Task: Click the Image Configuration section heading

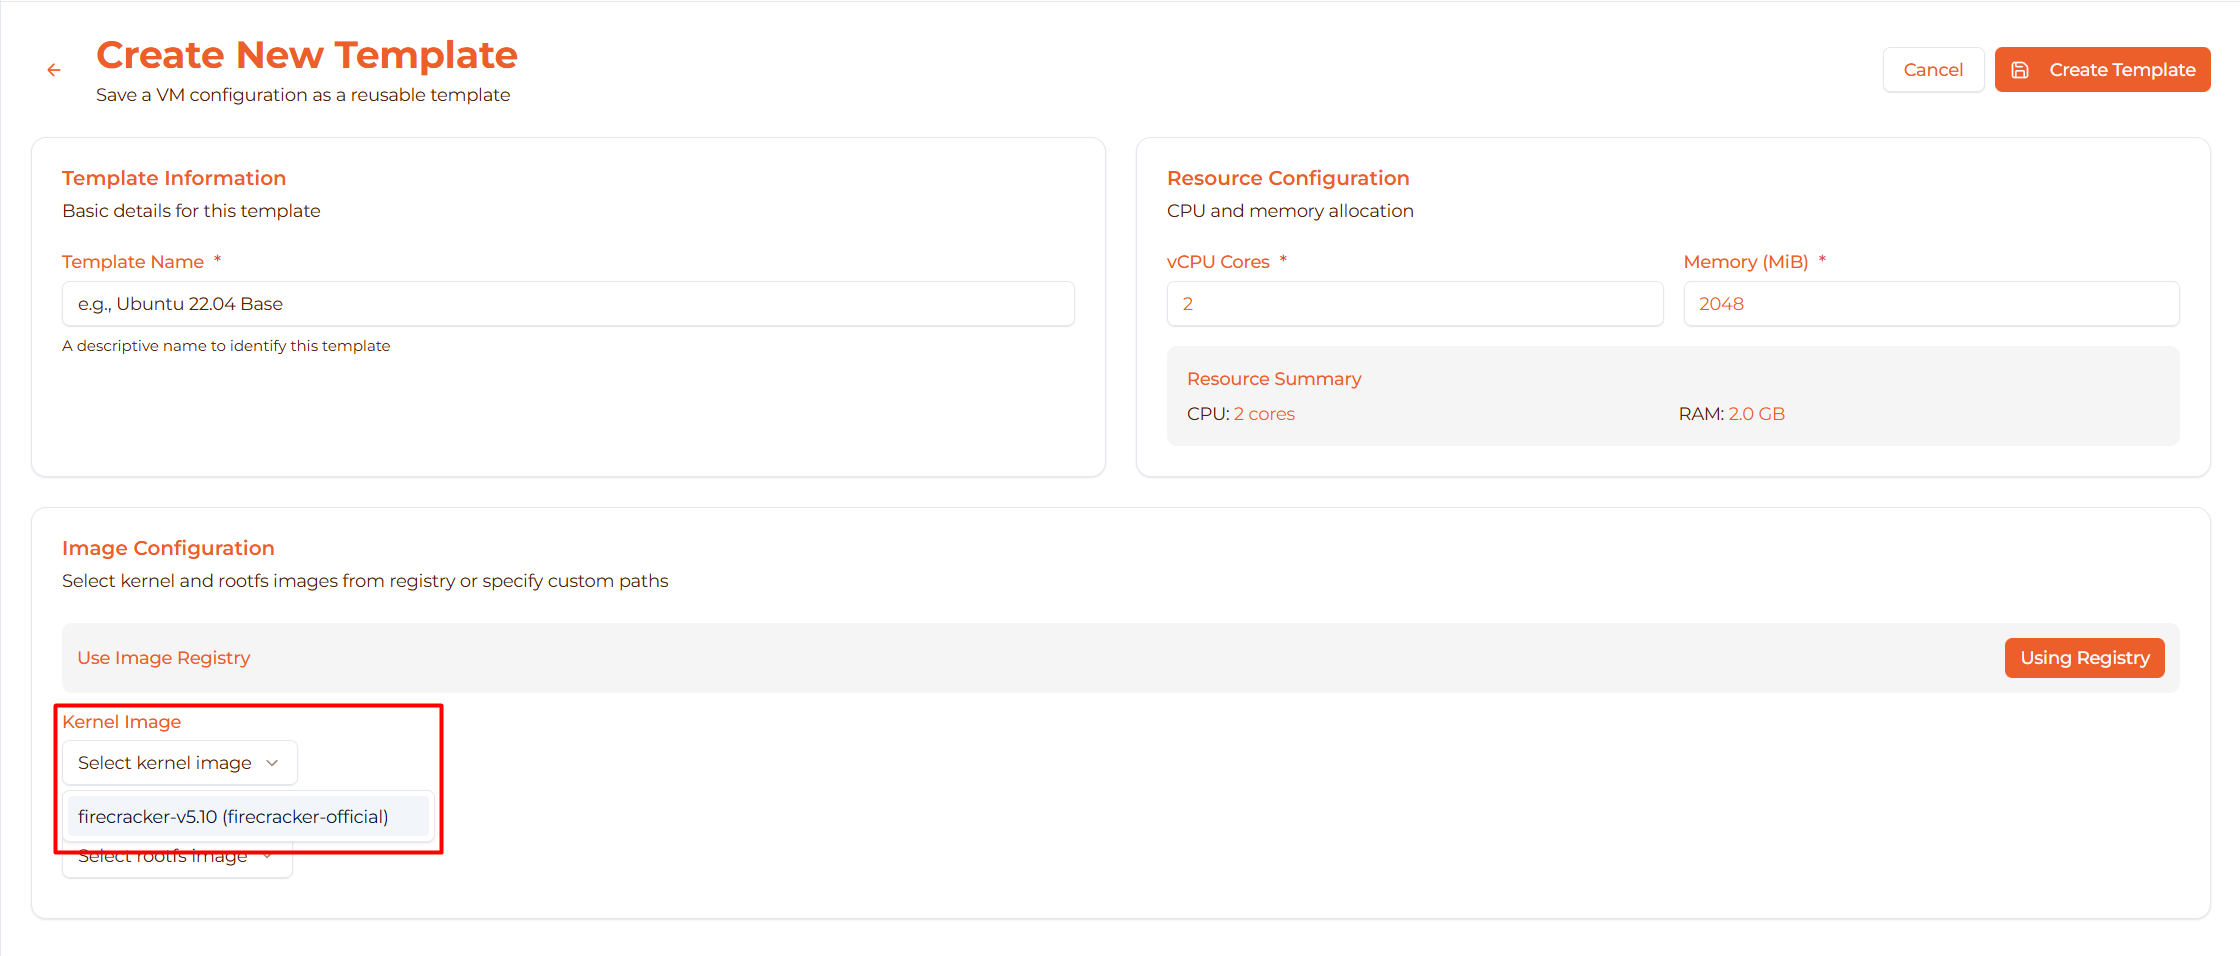Action: coord(168,548)
